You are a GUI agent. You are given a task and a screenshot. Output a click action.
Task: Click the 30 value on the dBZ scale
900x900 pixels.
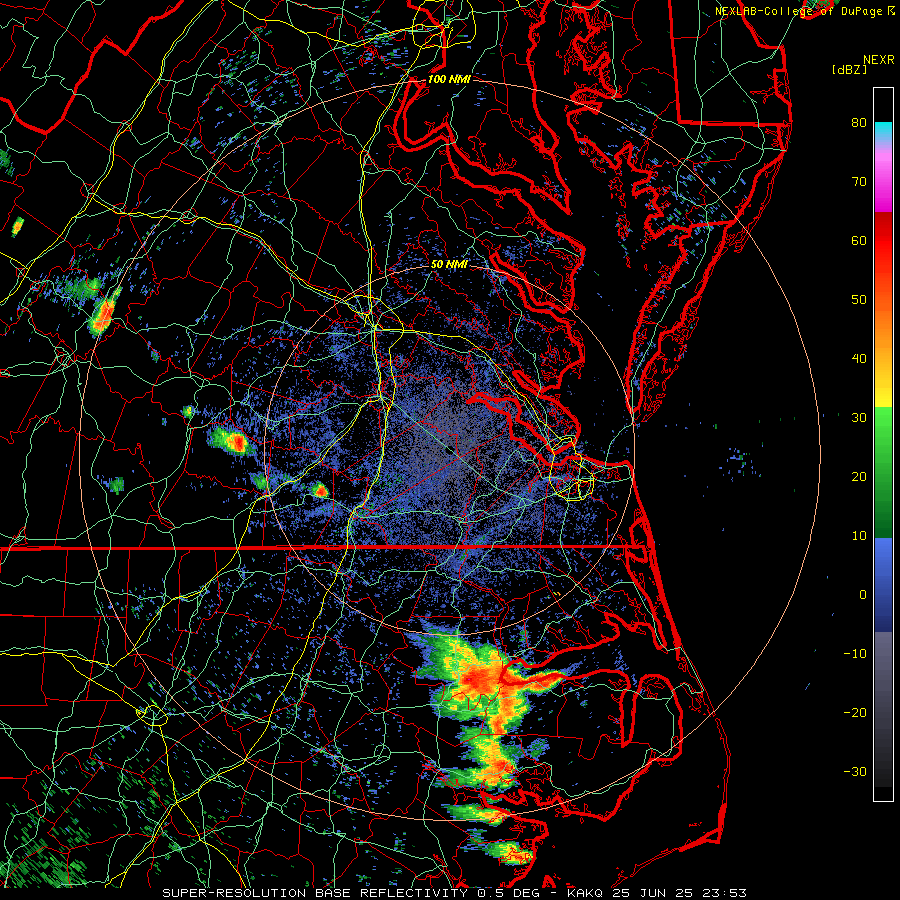coord(859,418)
